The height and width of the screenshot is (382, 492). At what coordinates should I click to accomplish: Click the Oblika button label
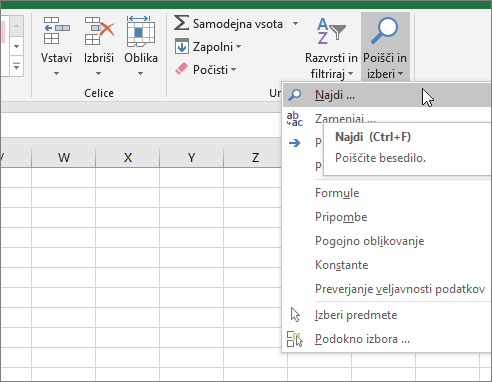click(x=141, y=58)
